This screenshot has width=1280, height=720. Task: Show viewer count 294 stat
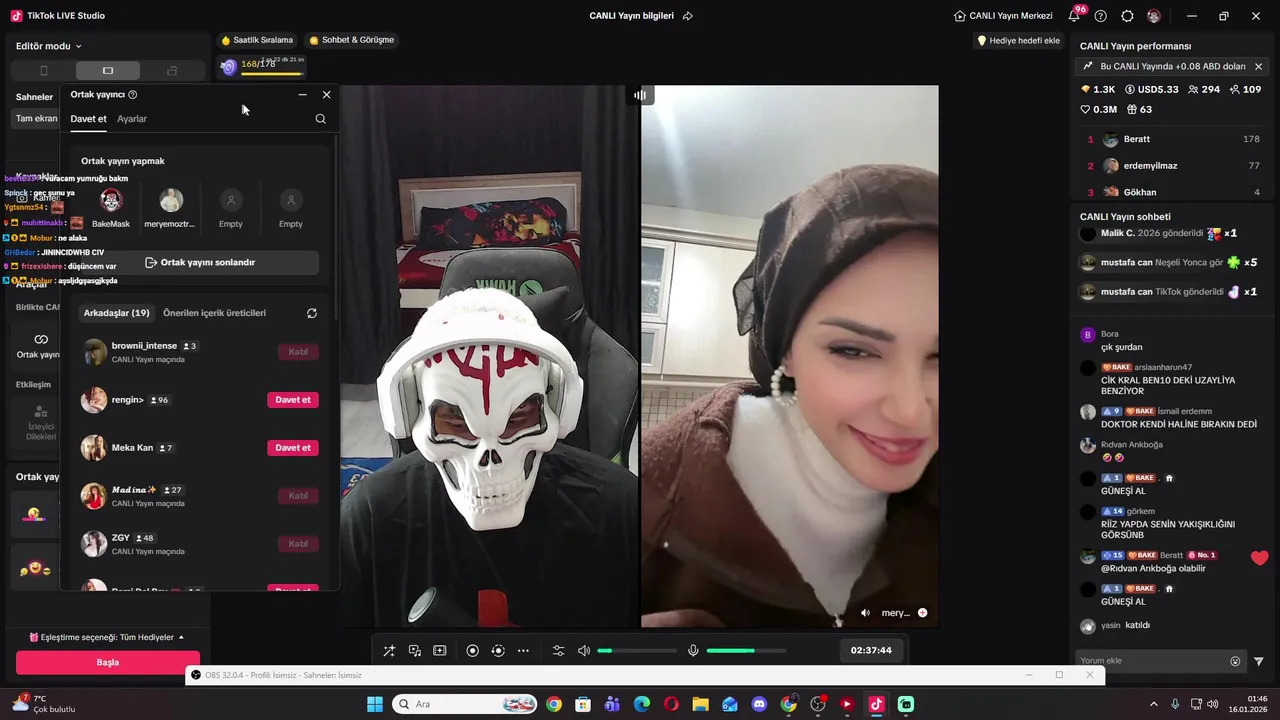click(1202, 89)
